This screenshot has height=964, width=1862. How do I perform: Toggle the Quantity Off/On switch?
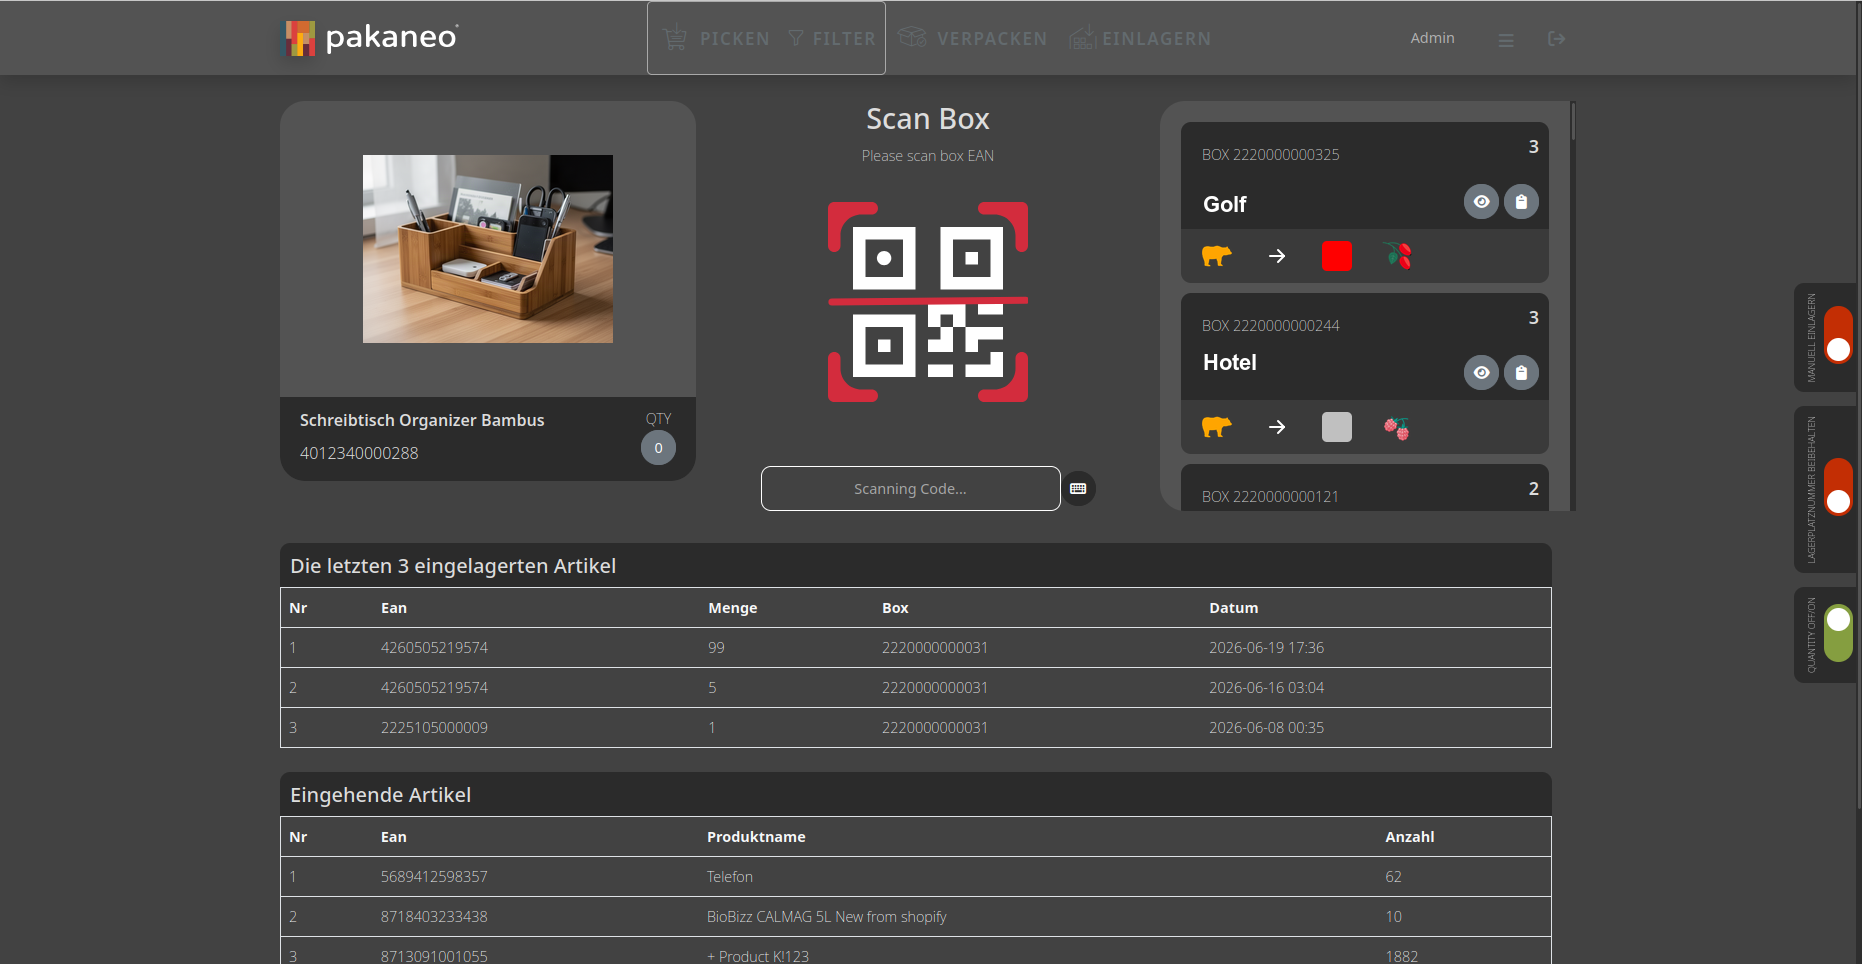coord(1838,633)
